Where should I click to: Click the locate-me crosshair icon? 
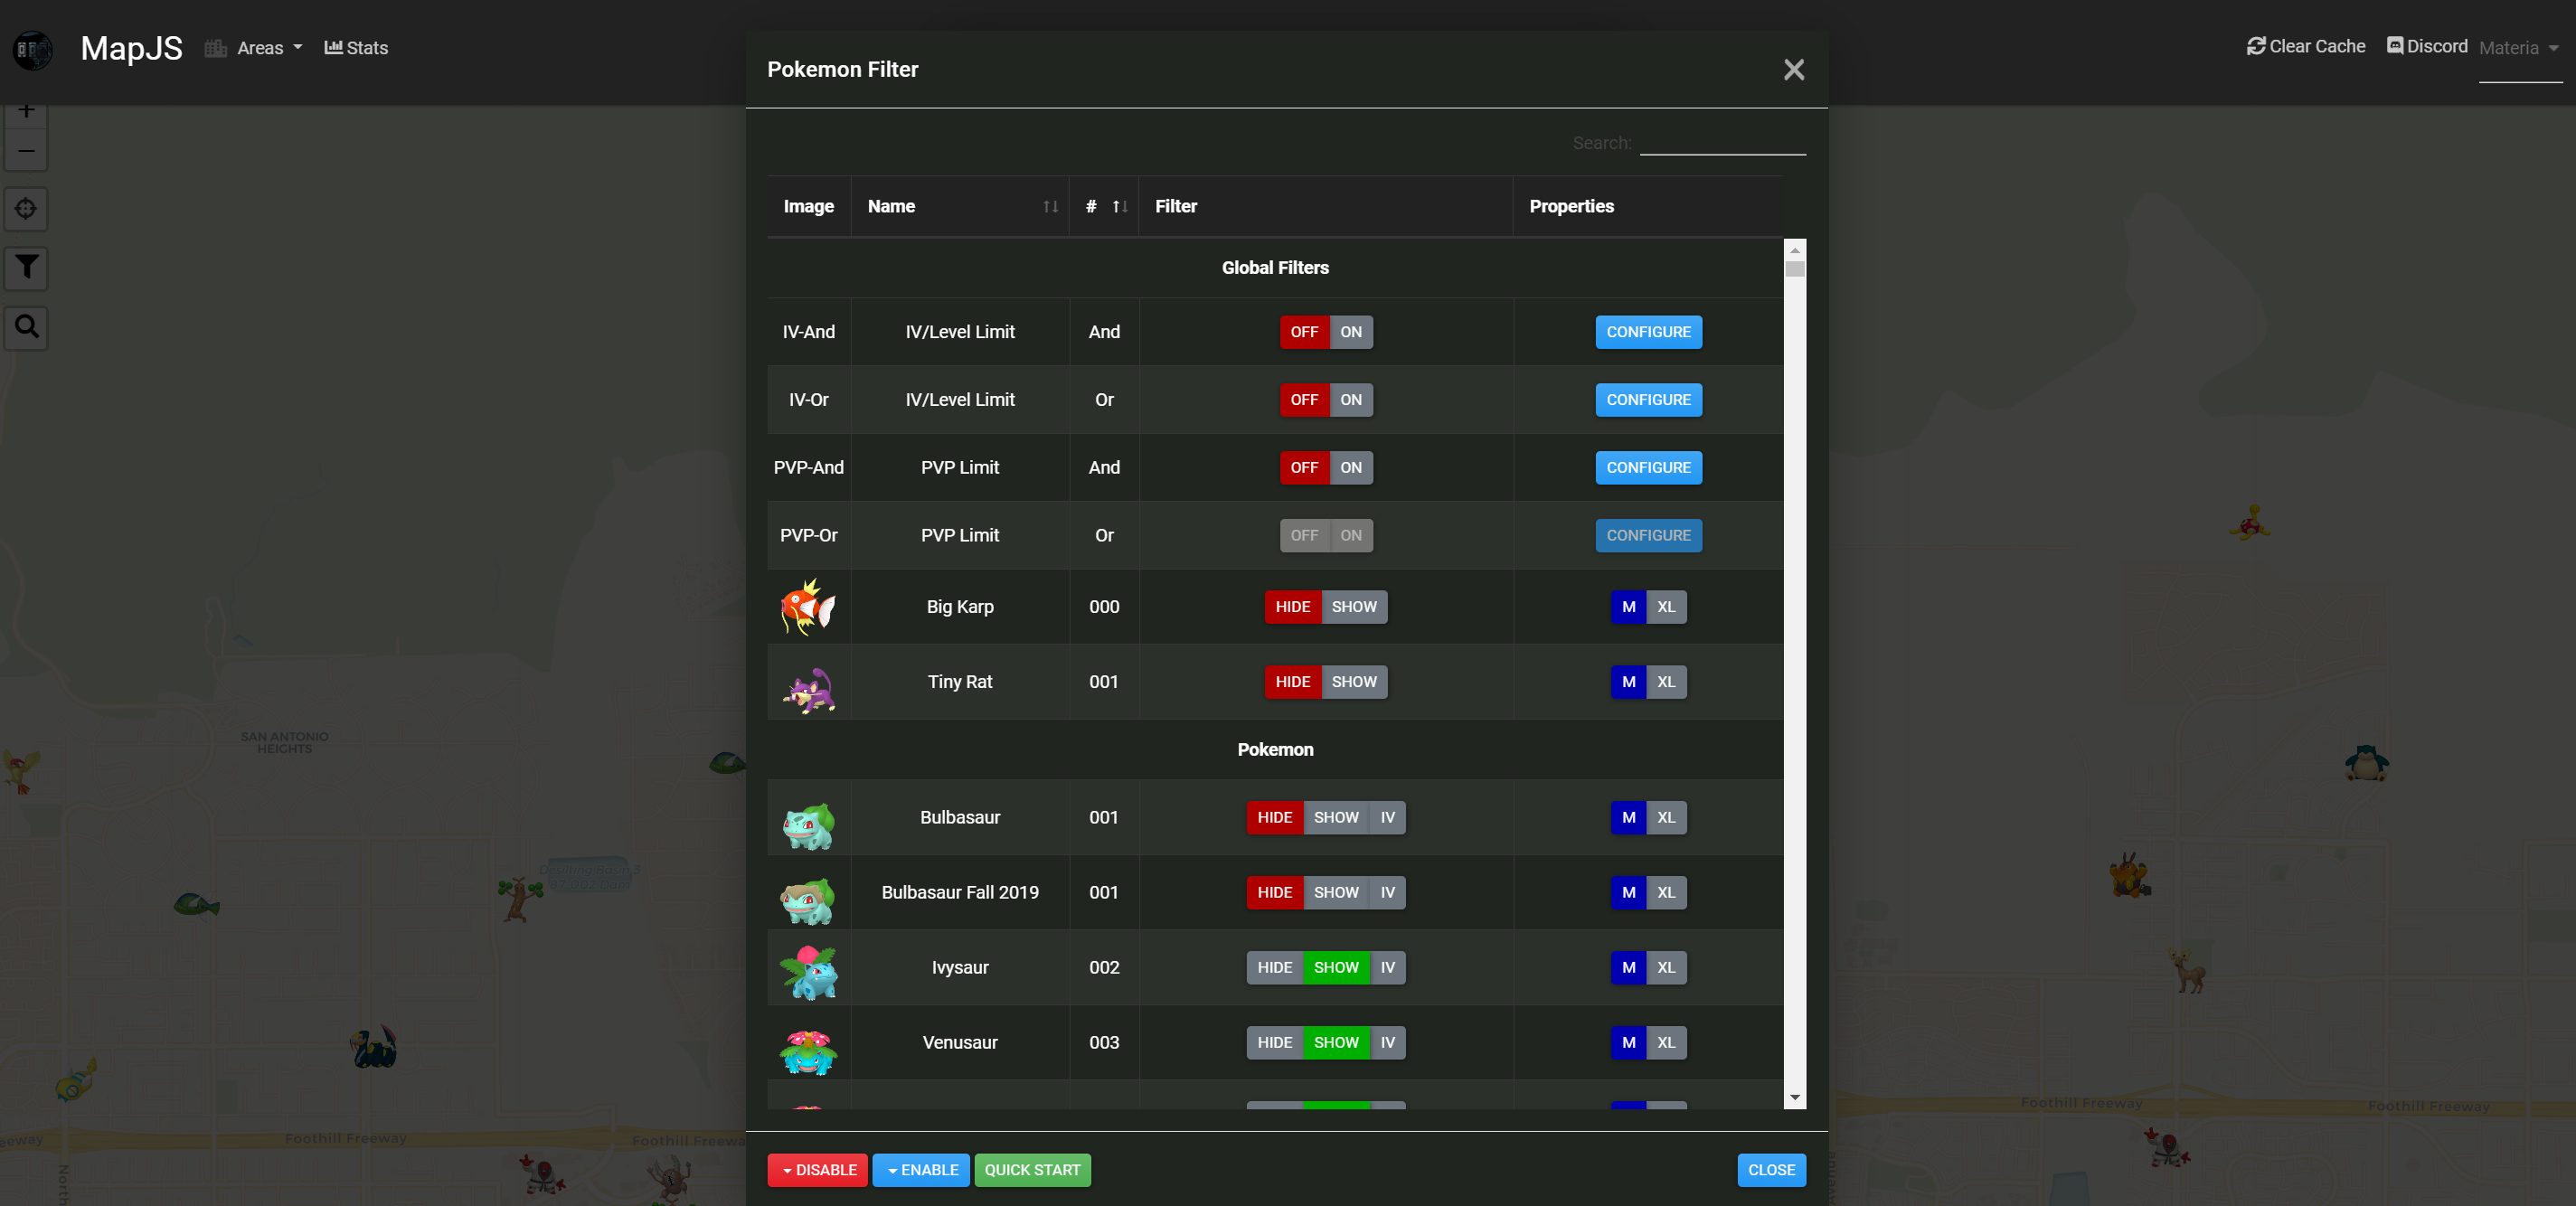tap(26, 208)
